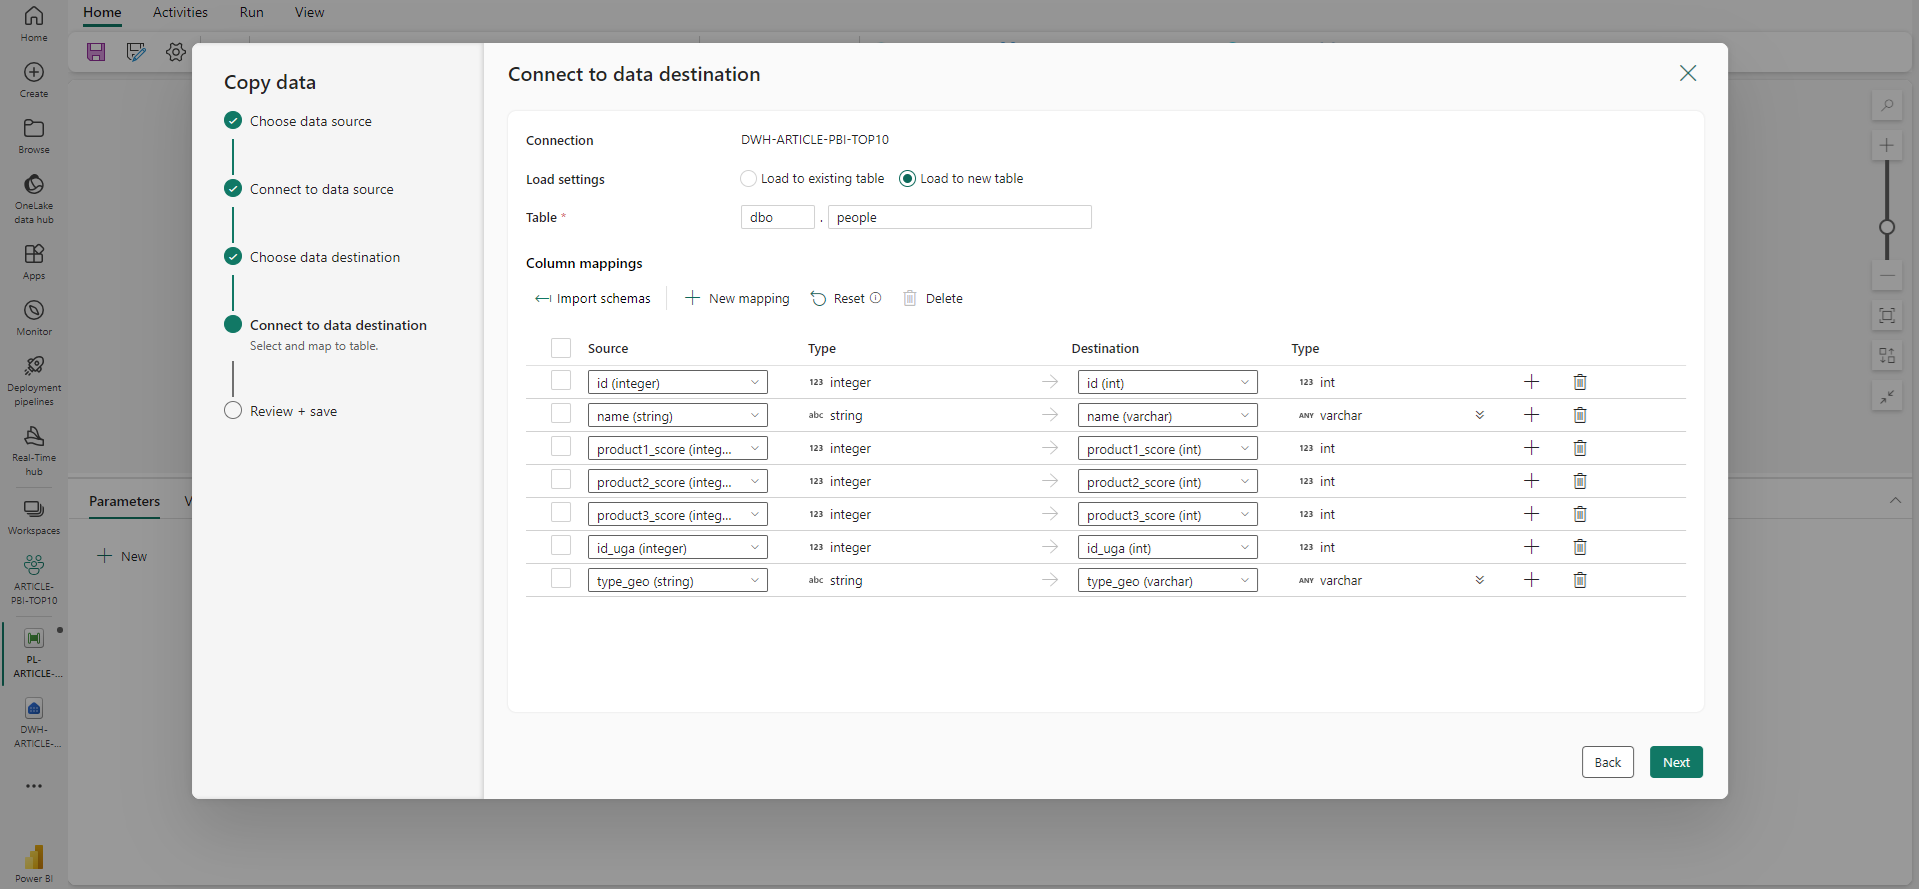Viewport: 1919px width, 889px height.
Task: Open the more options ellipsis in sidebar
Action: coord(34,786)
